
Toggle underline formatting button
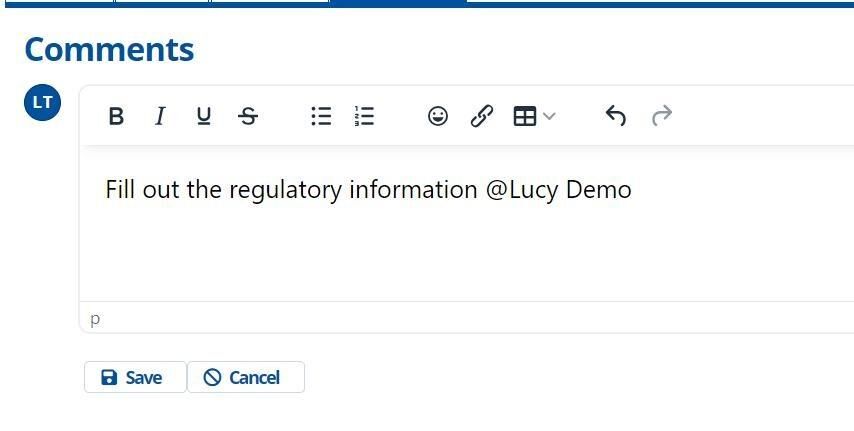(204, 116)
